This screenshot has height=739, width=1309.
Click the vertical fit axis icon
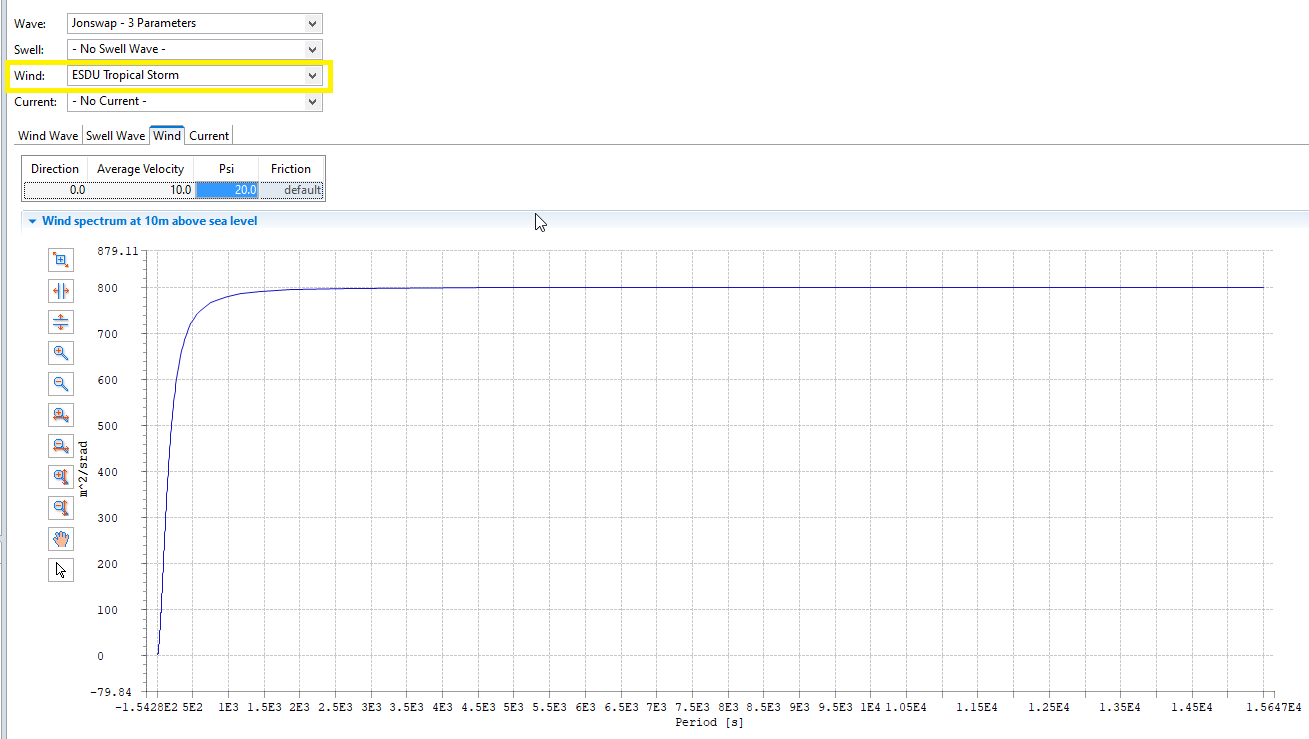pos(61,322)
